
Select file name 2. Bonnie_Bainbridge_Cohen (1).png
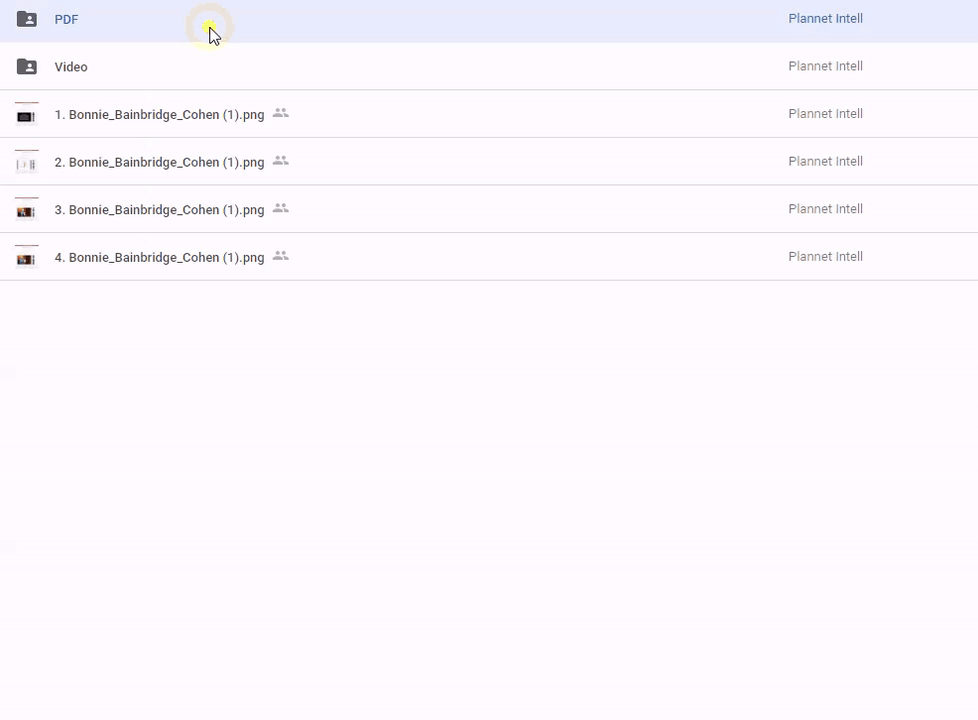(159, 162)
